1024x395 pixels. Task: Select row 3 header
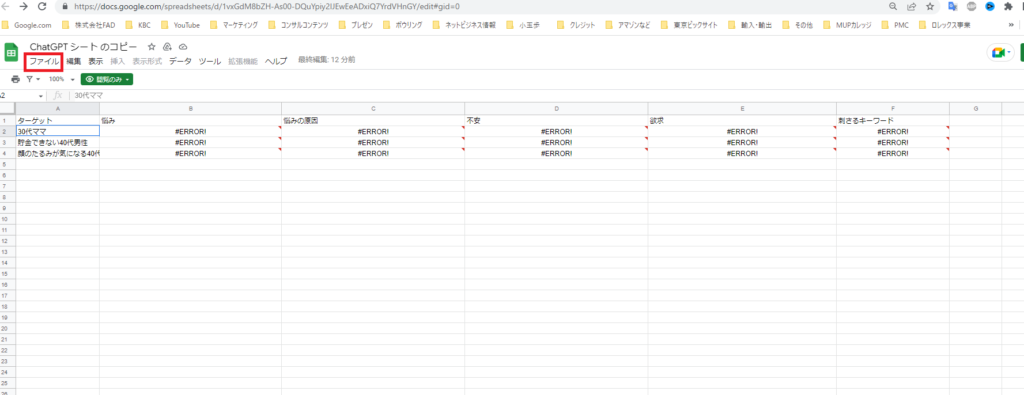[8, 142]
